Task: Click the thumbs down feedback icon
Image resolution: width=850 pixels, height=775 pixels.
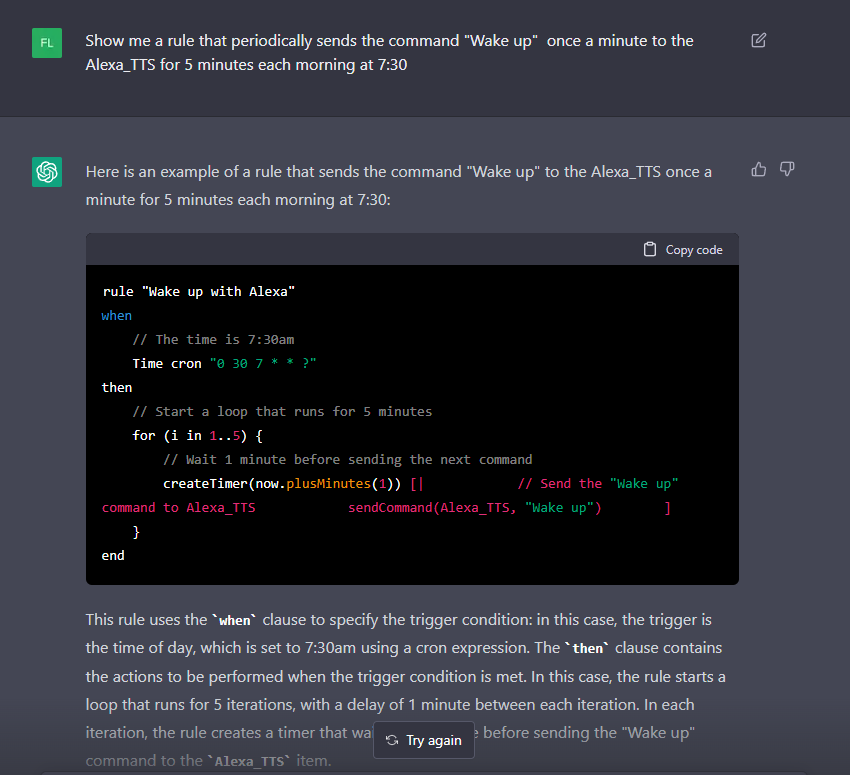Action: point(787,170)
